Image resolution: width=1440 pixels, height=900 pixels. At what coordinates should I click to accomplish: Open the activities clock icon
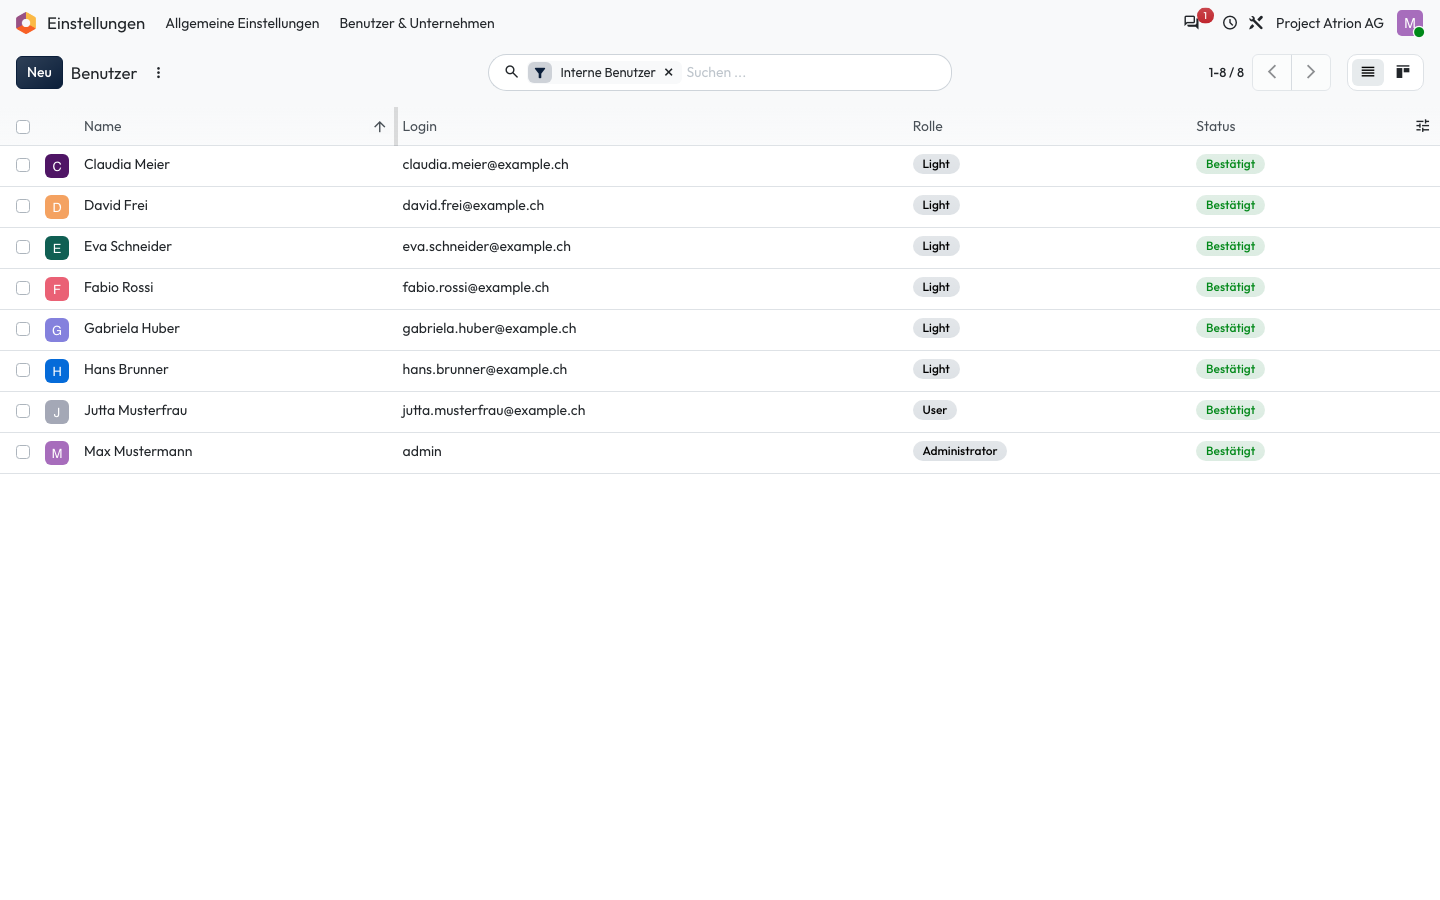1230,23
